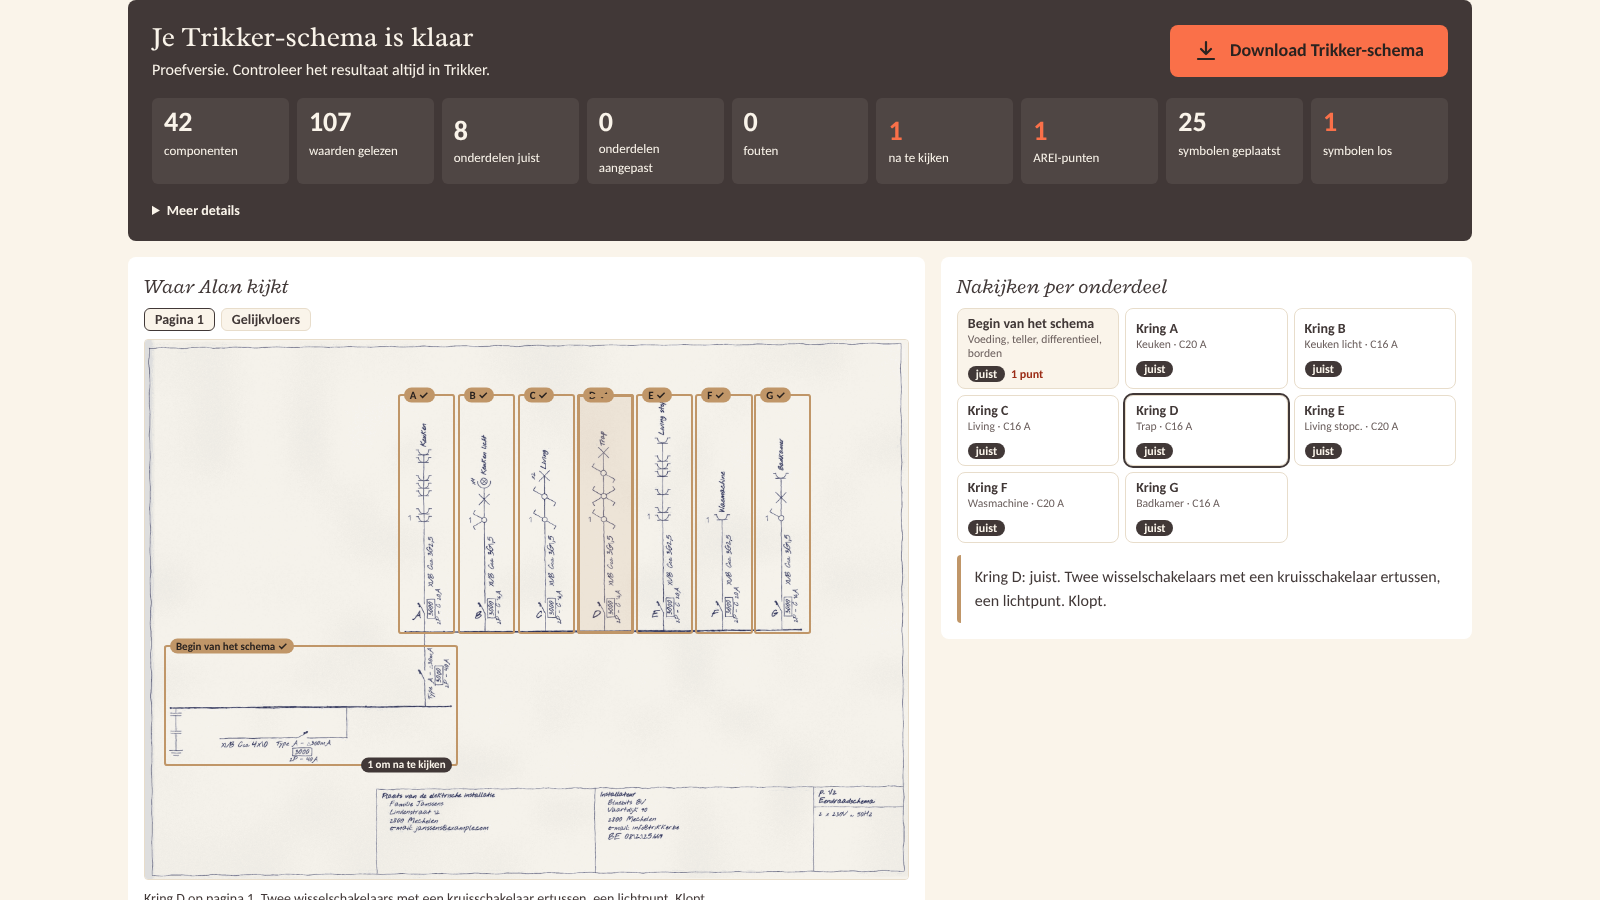Click the '42 componenten' stat tile
Viewport: 1600px width, 900px height.
(220, 141)
